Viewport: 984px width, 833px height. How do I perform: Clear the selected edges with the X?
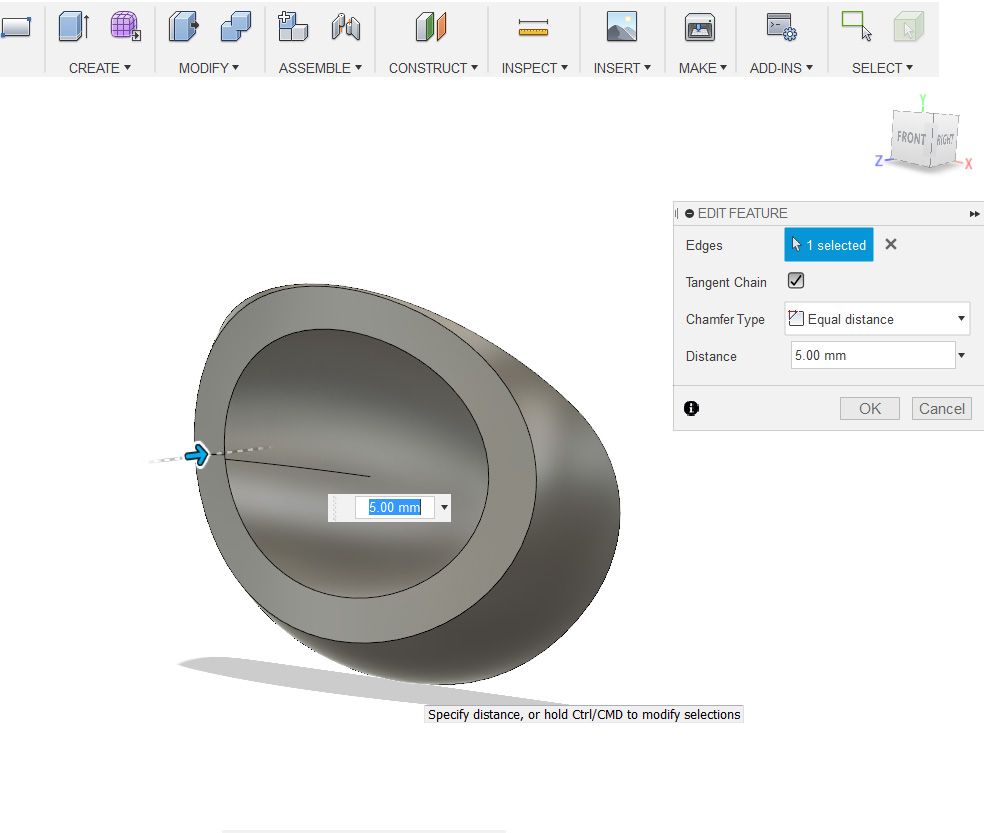pos(891,245)
